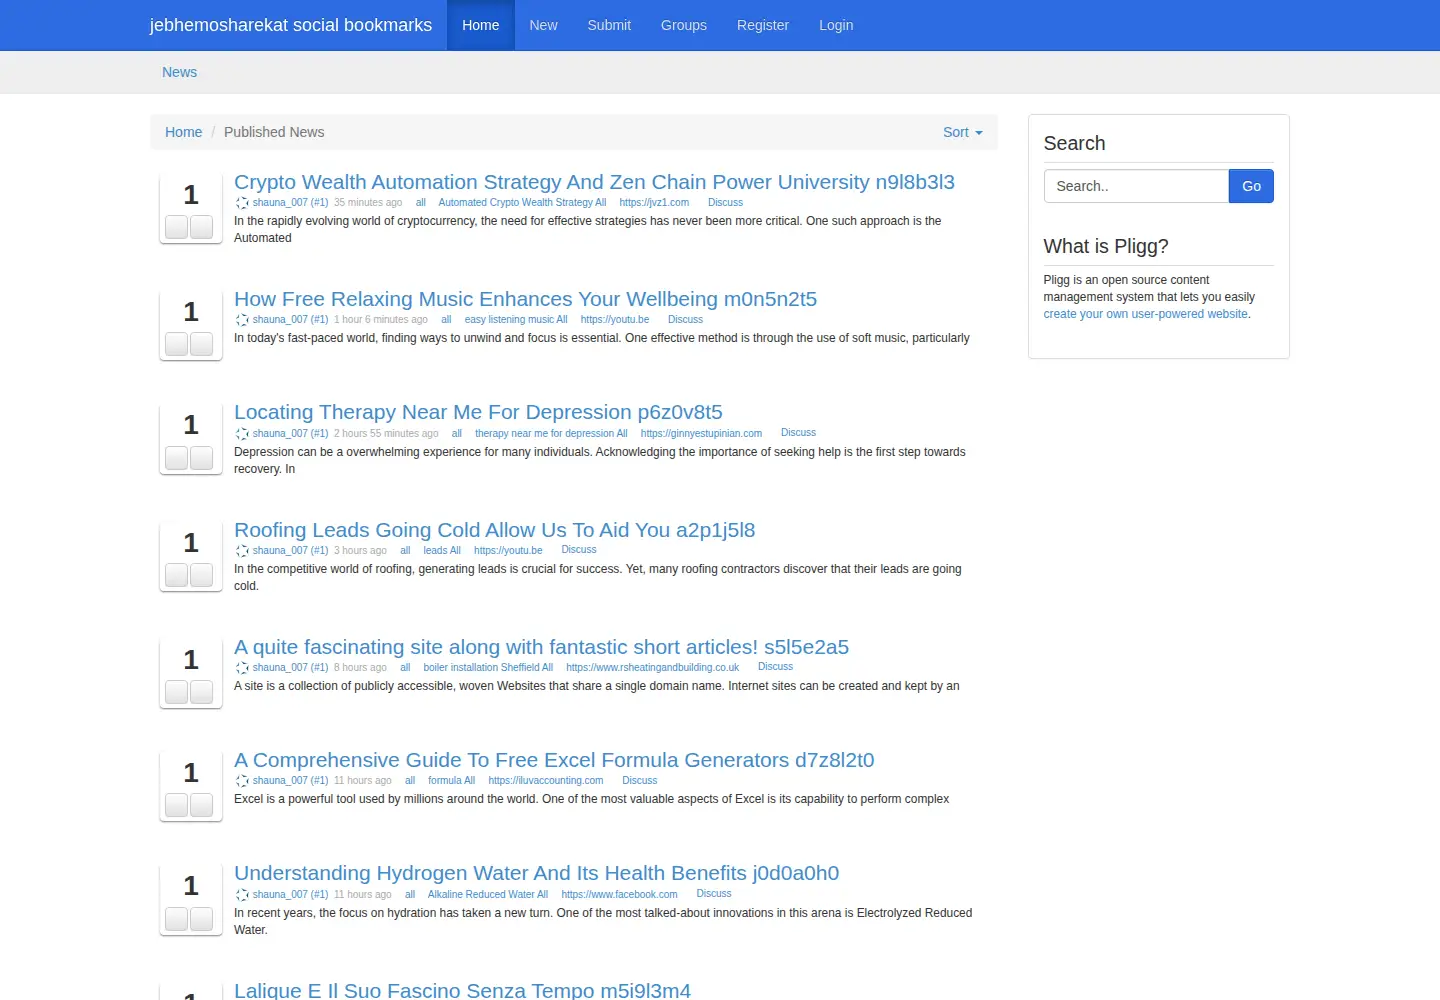Open https://www.rsheatingandbuilding.co.uk link
Screen dimensions: 1440x1000
click(x=652, y=668)
